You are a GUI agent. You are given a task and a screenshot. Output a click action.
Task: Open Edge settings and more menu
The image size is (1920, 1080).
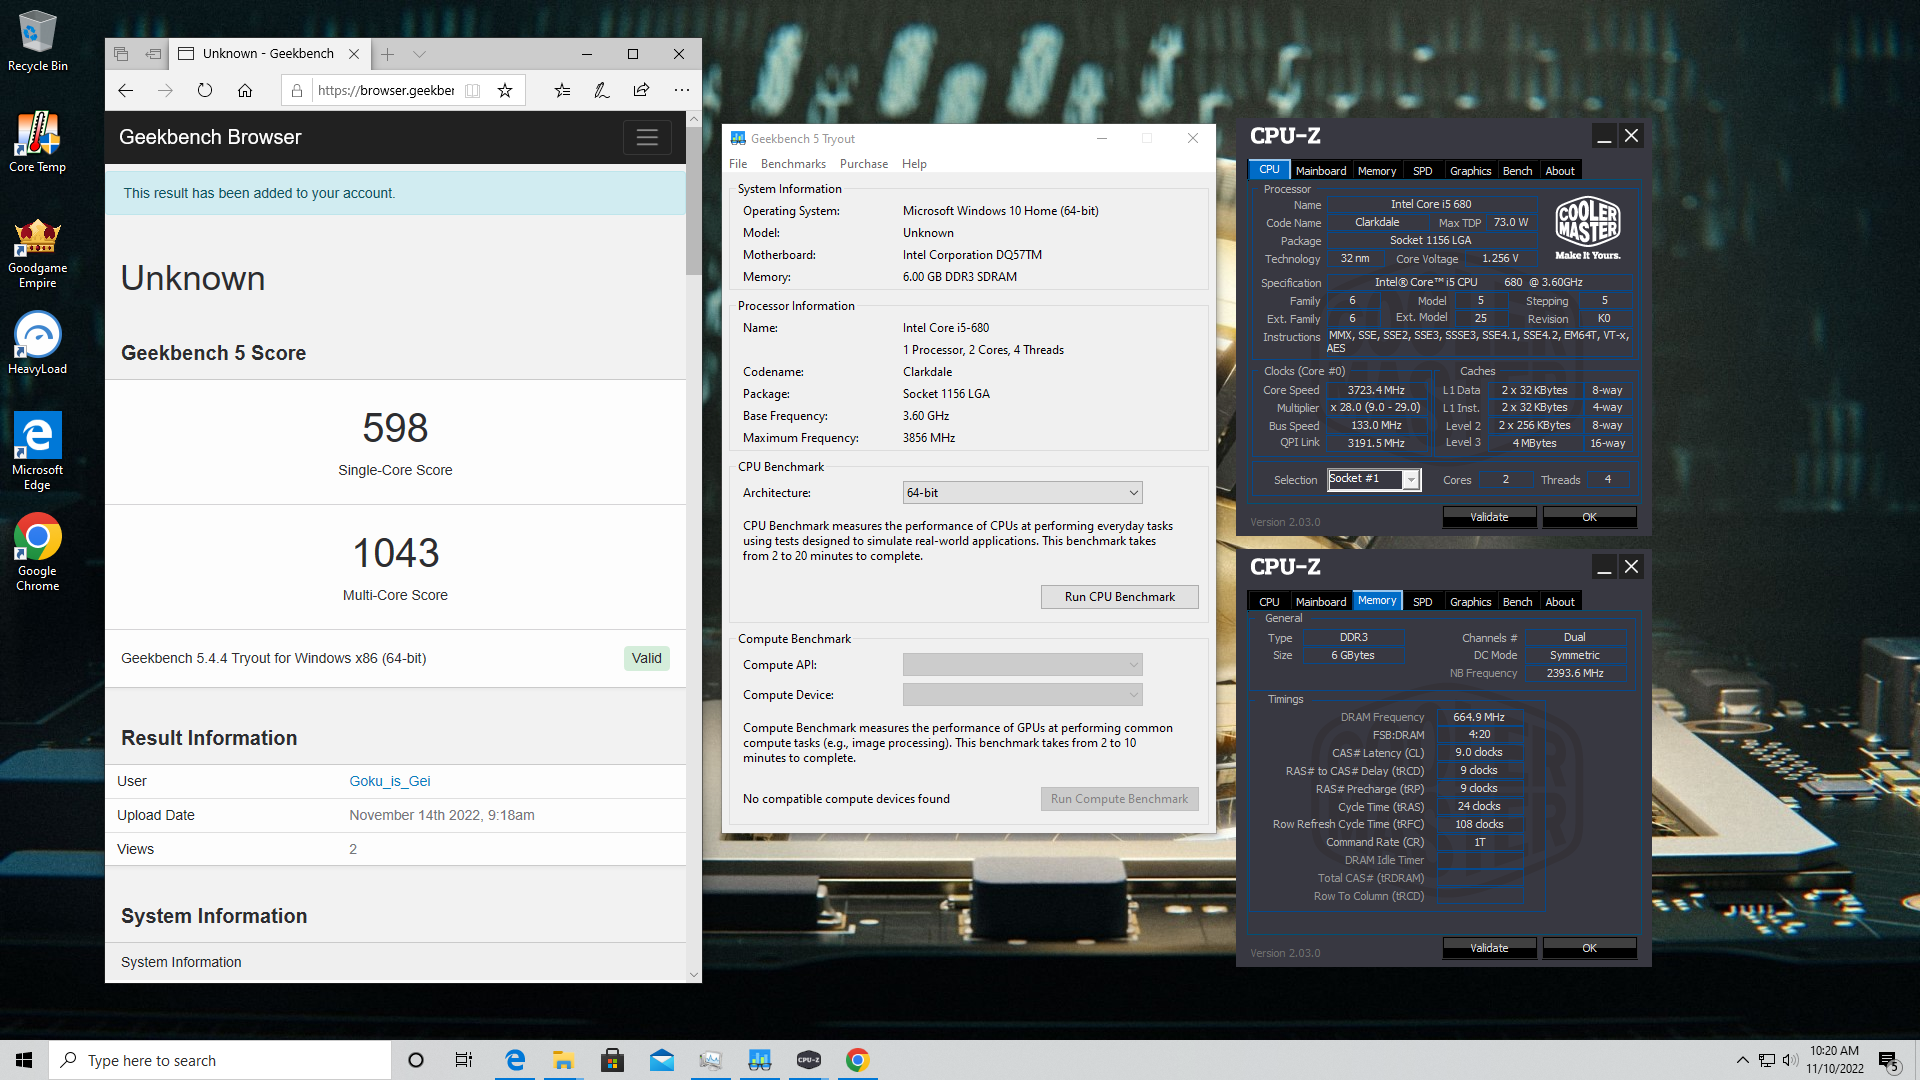pos(681,90)
